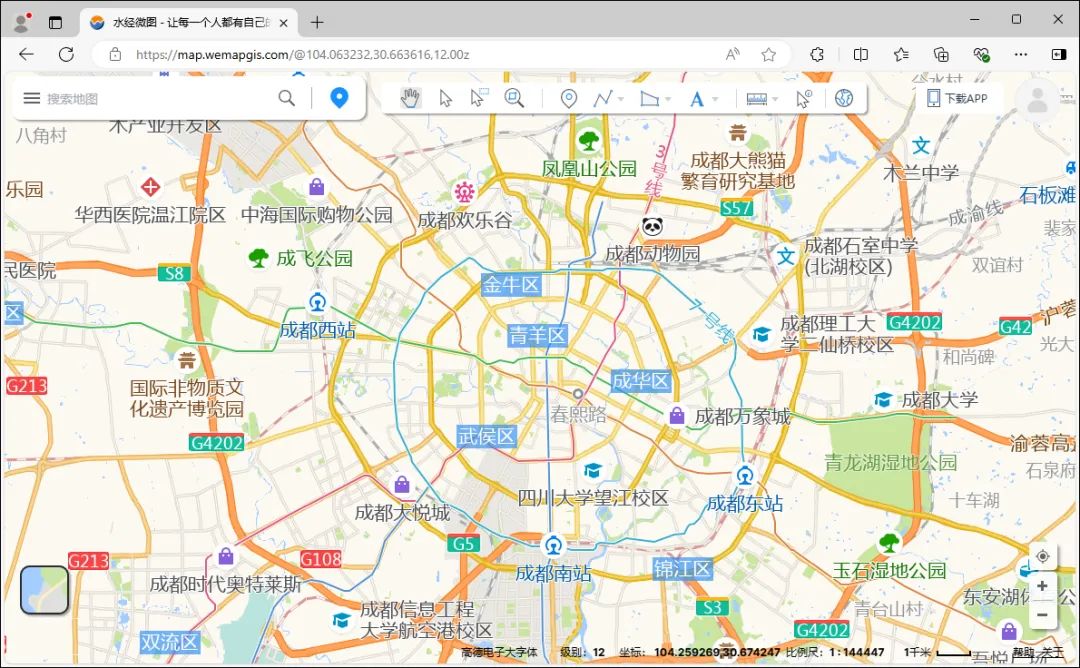
Task: Click the 成都西站 station marker
Action: (x=318, y=302)
